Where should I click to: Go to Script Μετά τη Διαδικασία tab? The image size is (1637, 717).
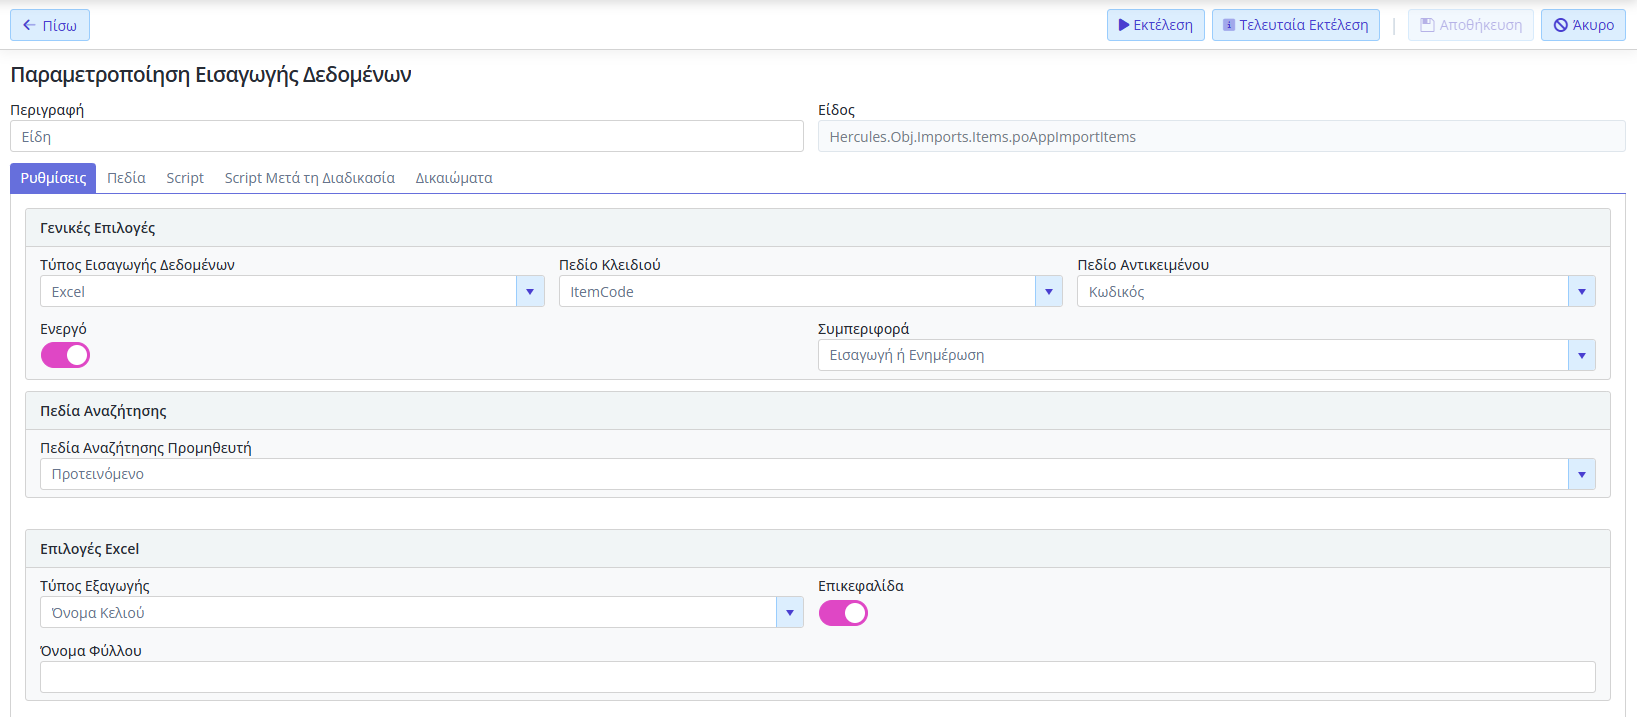coord(310,178)
